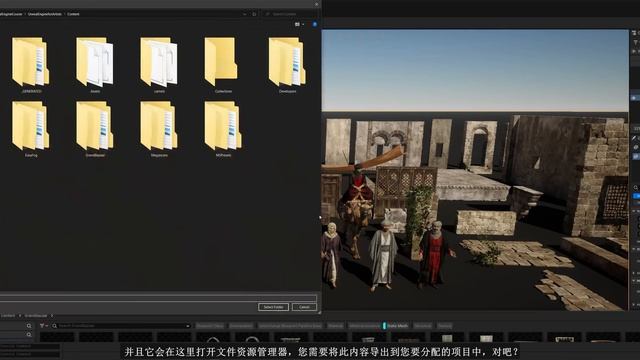Image resolution: width=640 pixels, height=360 pixels.
Task: Select the first folder in the top row
Action: click(31, 65)
